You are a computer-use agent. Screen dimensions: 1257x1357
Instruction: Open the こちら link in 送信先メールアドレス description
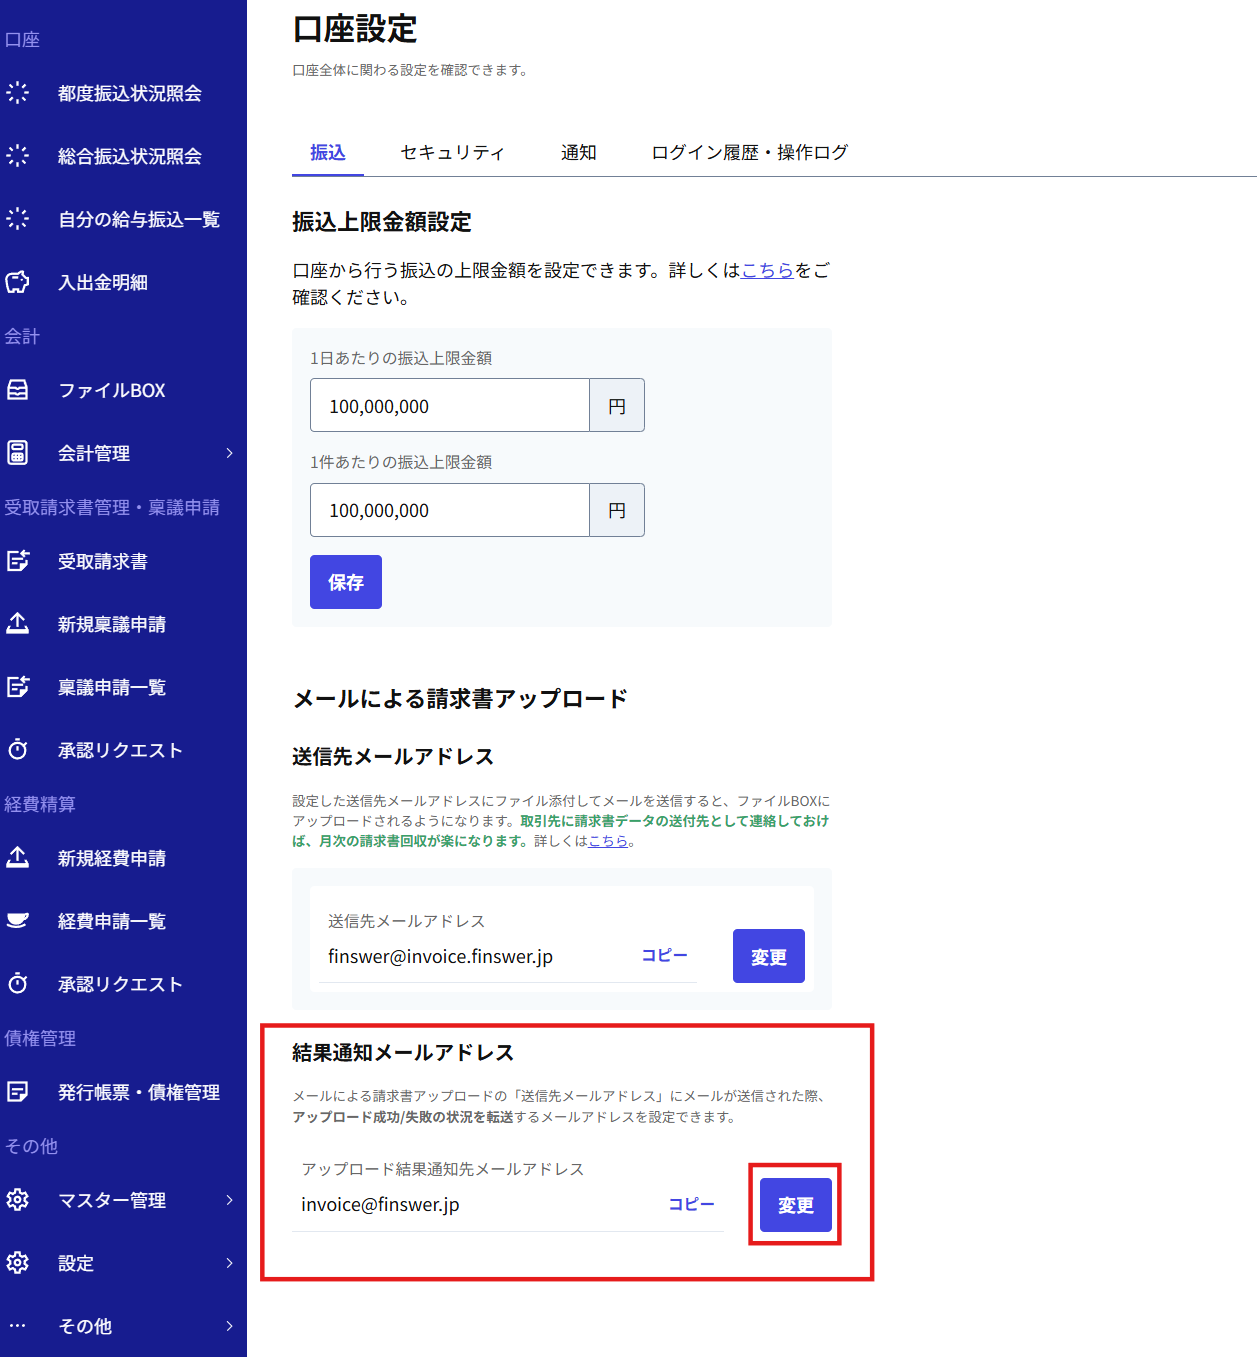[608, 841]
